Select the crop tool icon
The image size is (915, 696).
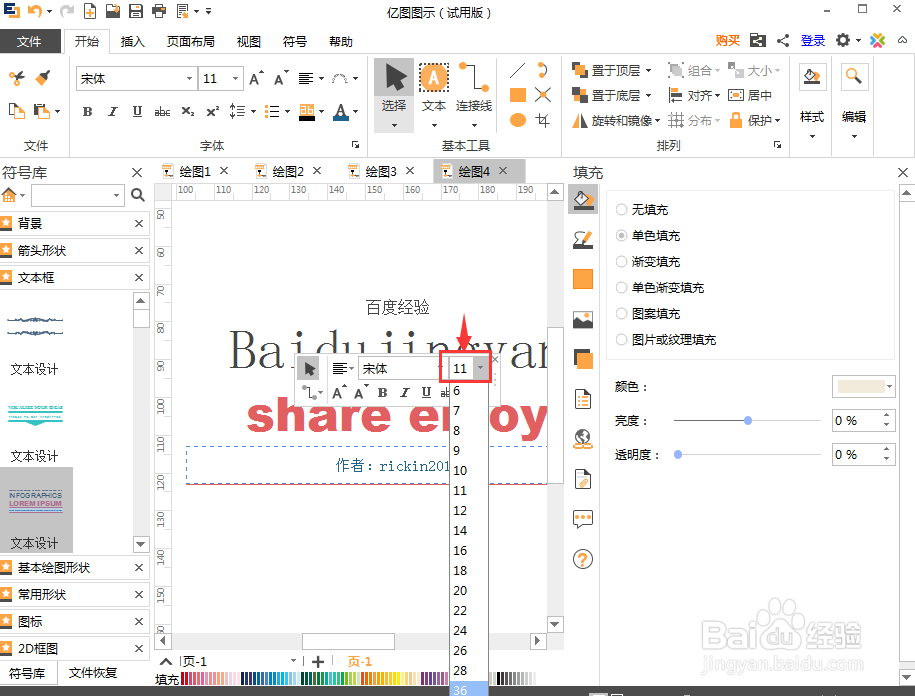tap(543, 120)
